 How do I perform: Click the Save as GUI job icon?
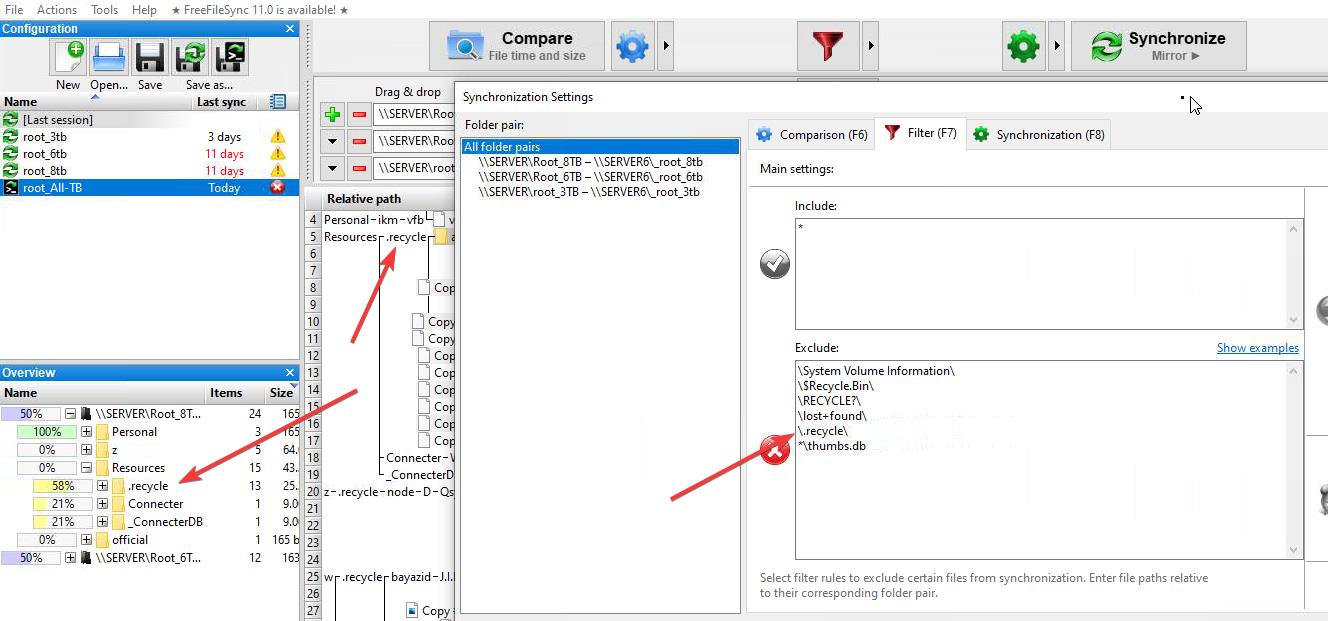point(190,57)
